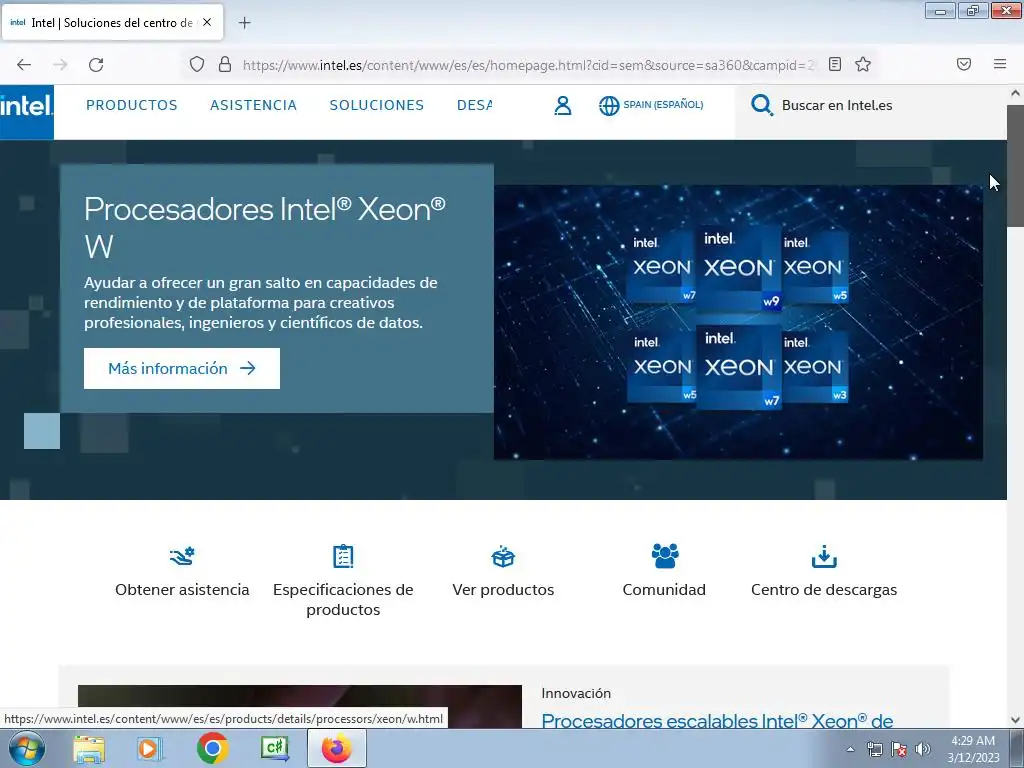Open a new tab with plus button
This screenshot has height=768, width=1024.
(244, 23)
